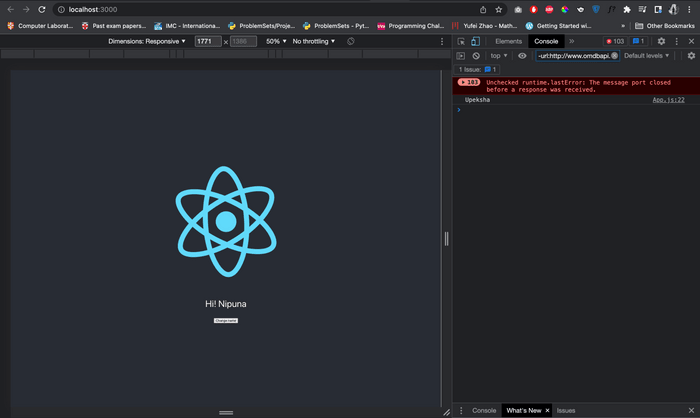Click the 103 errors counter
700x418 pixels.
tap(615, 41)
